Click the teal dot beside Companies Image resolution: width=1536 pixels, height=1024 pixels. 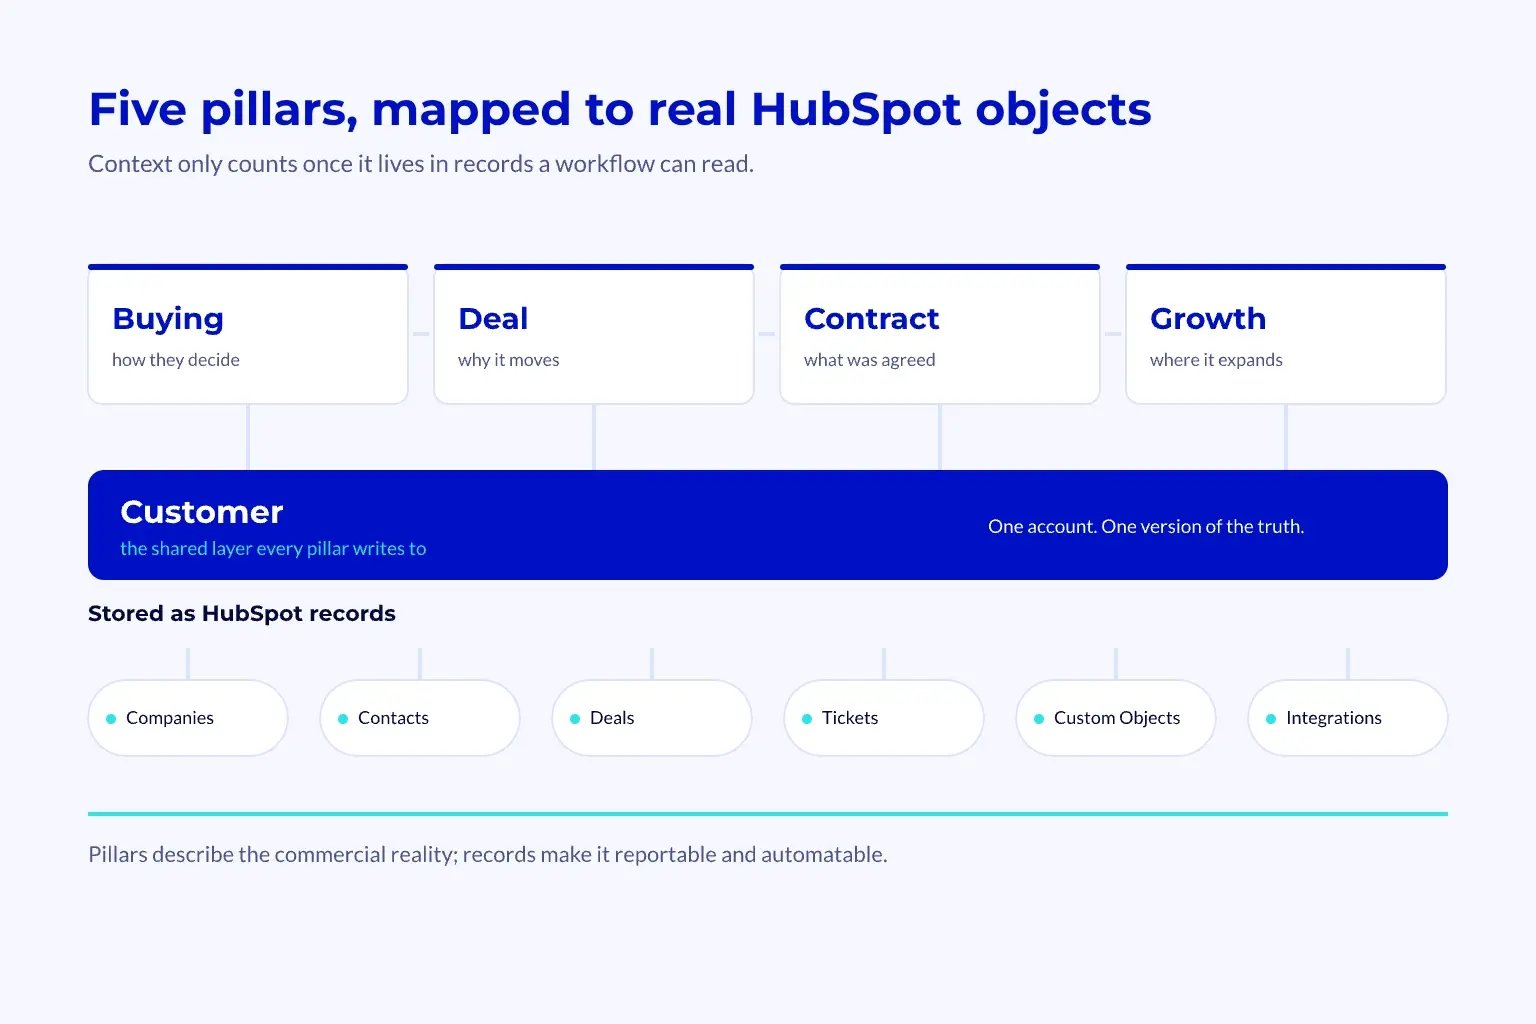pyautogui.click(x=111, y=719)
